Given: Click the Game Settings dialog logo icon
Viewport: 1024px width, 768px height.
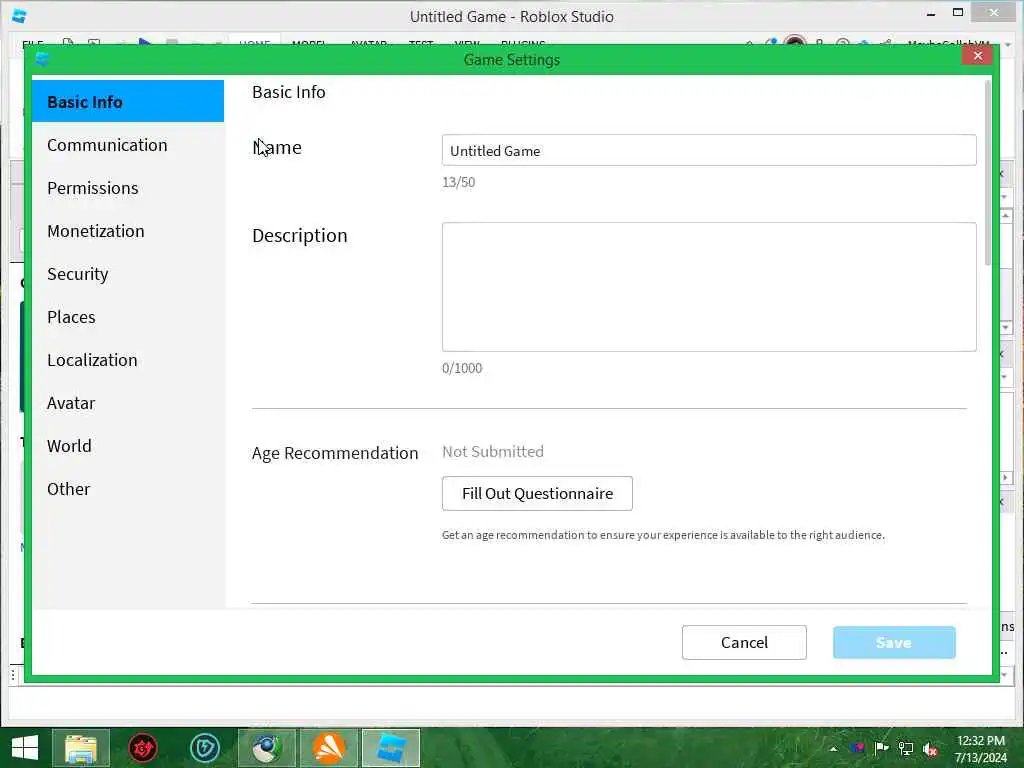Looking at the screenshot, I should point(43,59).
